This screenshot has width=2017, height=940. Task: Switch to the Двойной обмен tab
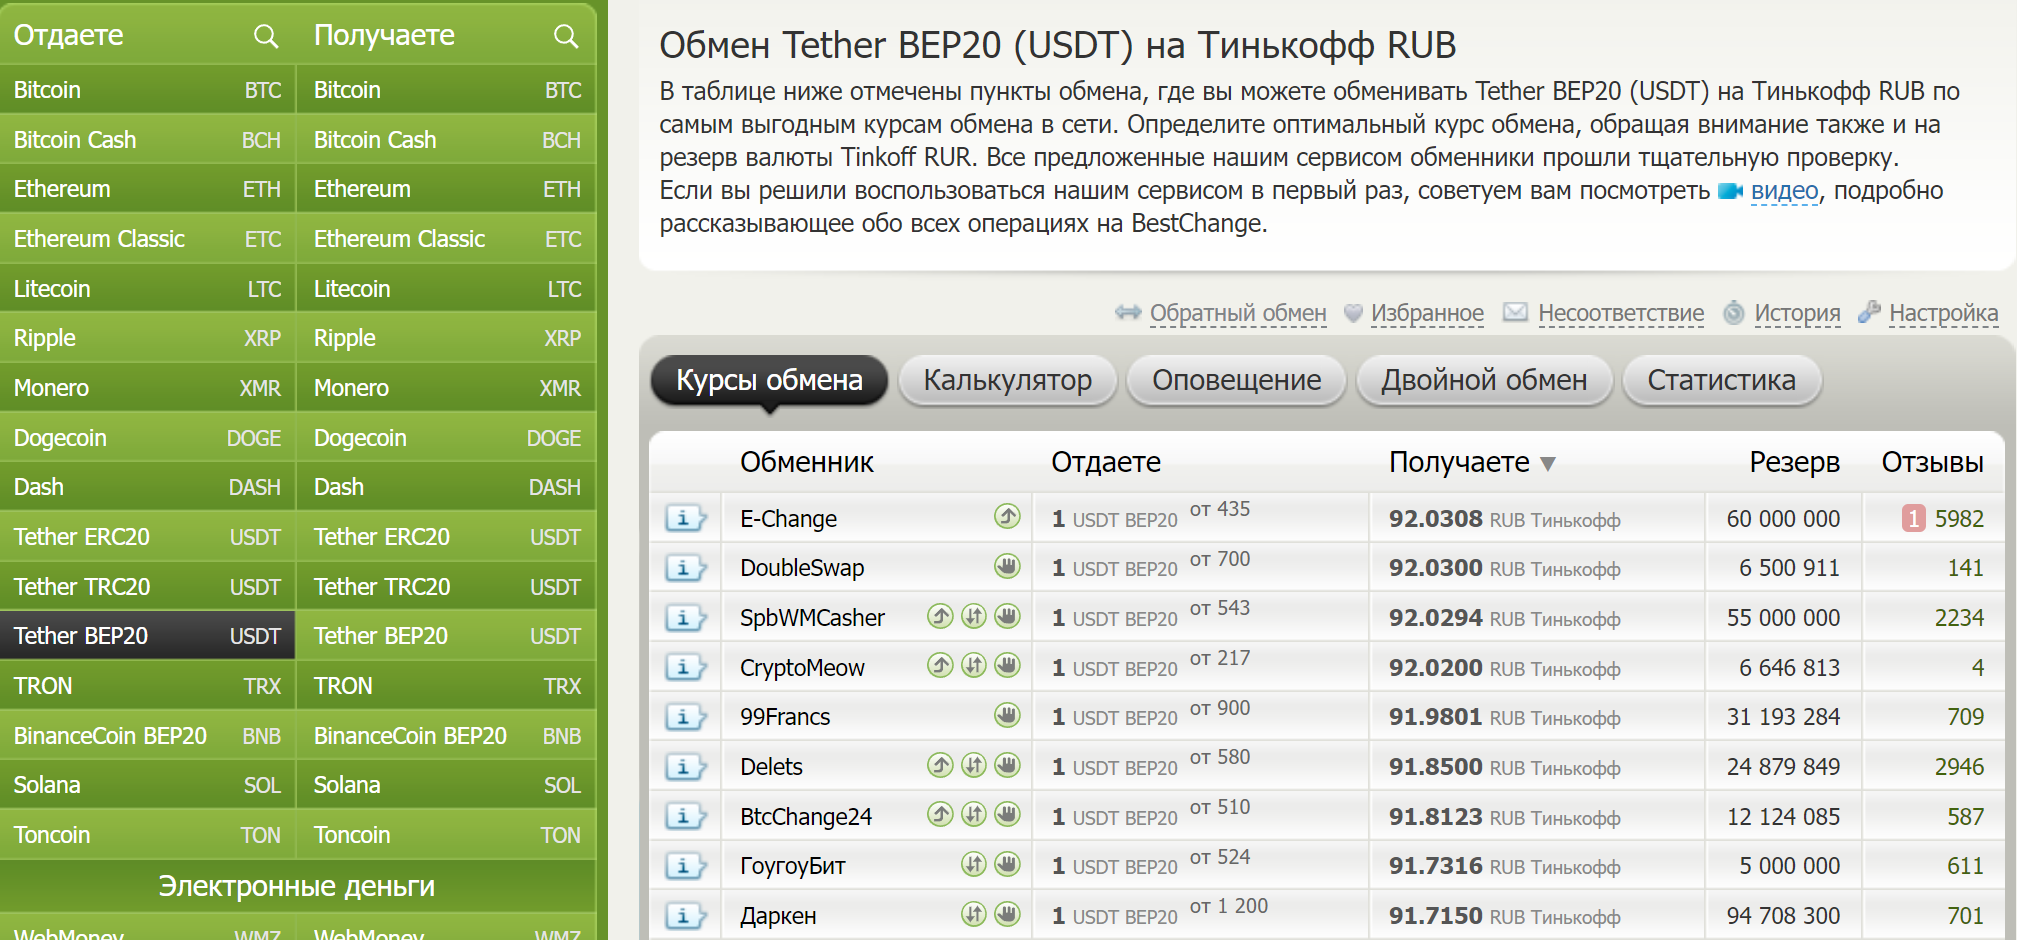[1484, 380]
